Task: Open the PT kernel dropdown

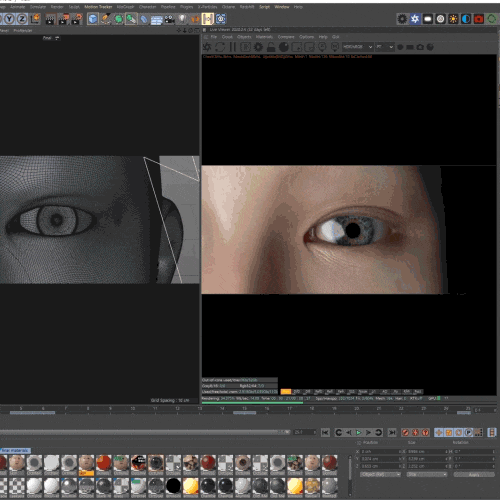Action: (x=385, y=47)
